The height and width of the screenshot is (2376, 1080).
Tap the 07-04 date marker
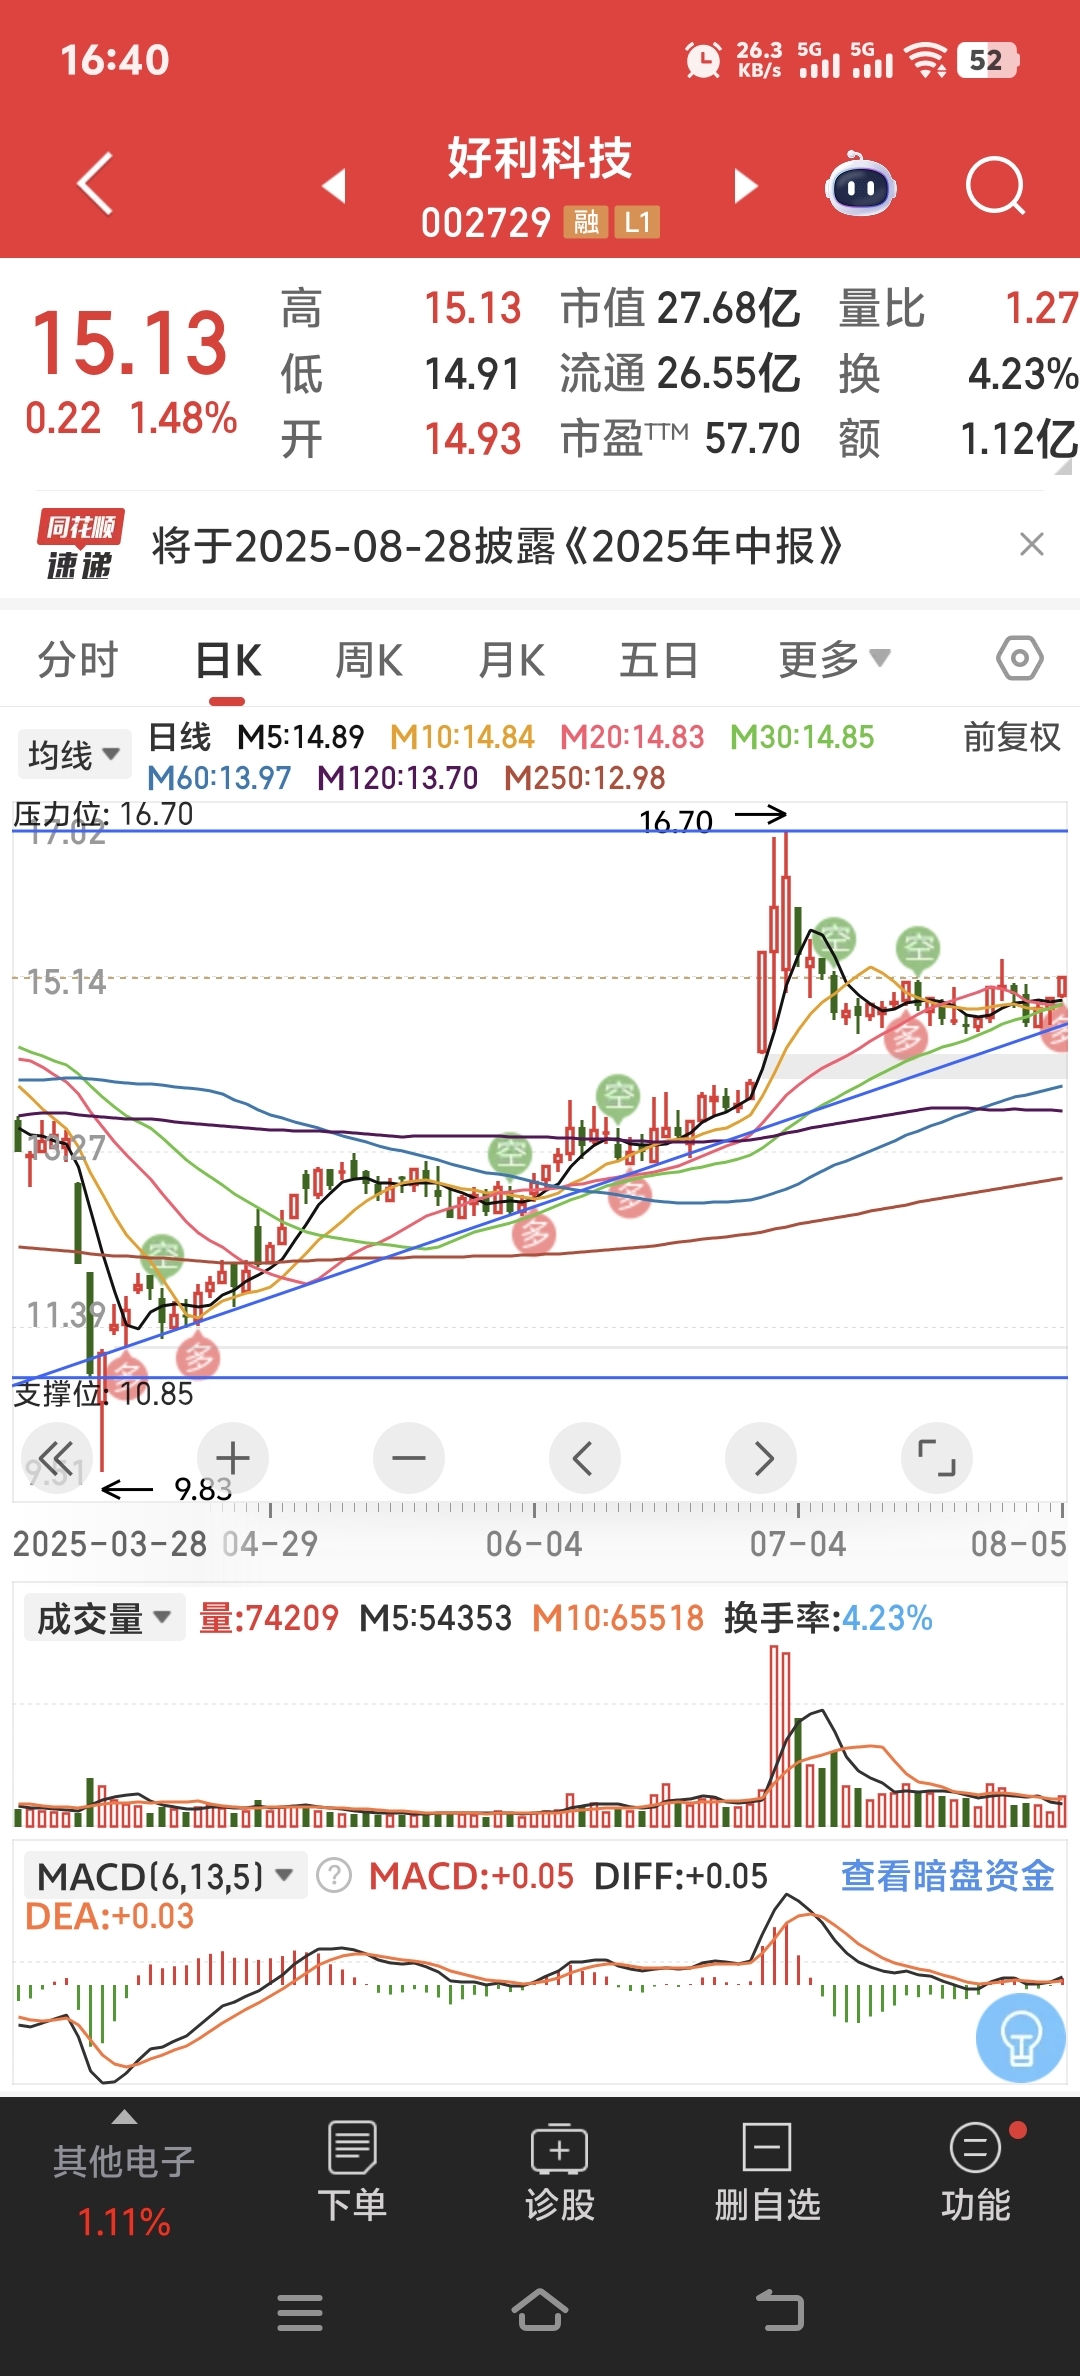click(x=798, y=1544)
